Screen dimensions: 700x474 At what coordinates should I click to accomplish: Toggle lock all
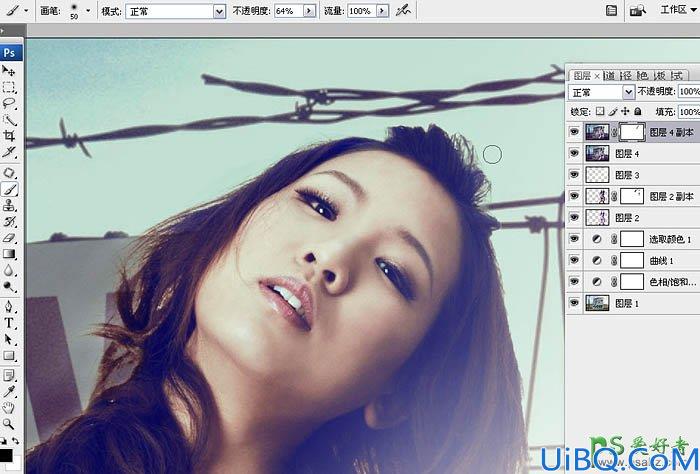click(x=638, y=111)
